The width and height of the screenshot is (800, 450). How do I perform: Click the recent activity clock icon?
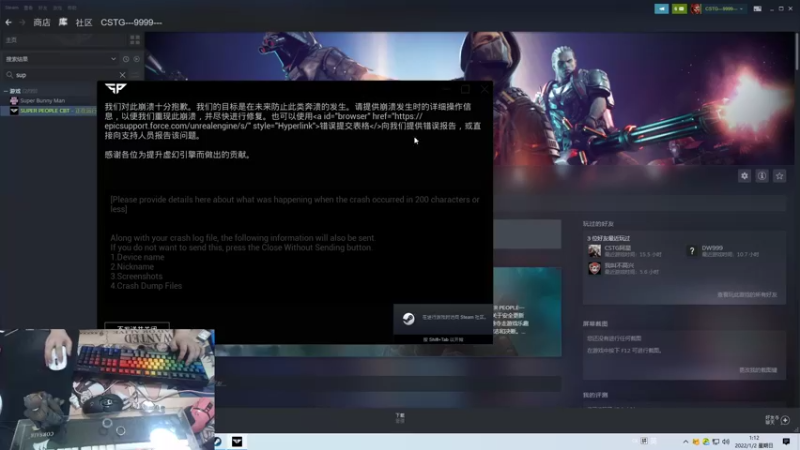pyautogui.click(x=126, y=59)
